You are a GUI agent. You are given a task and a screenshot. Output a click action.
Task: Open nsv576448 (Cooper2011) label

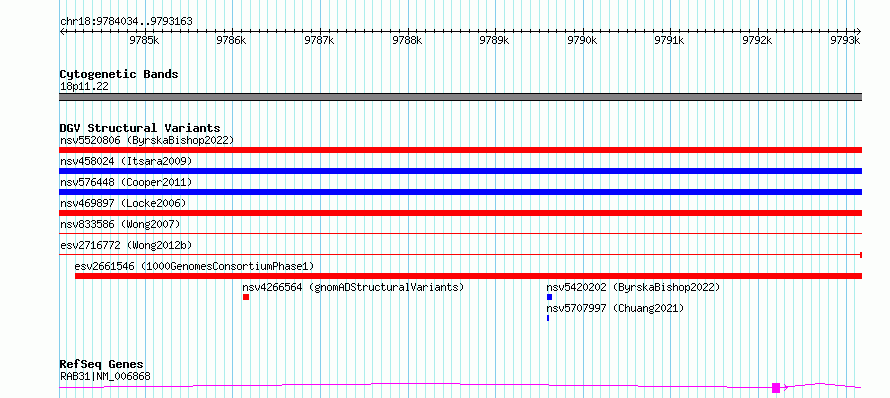[126, 182]
